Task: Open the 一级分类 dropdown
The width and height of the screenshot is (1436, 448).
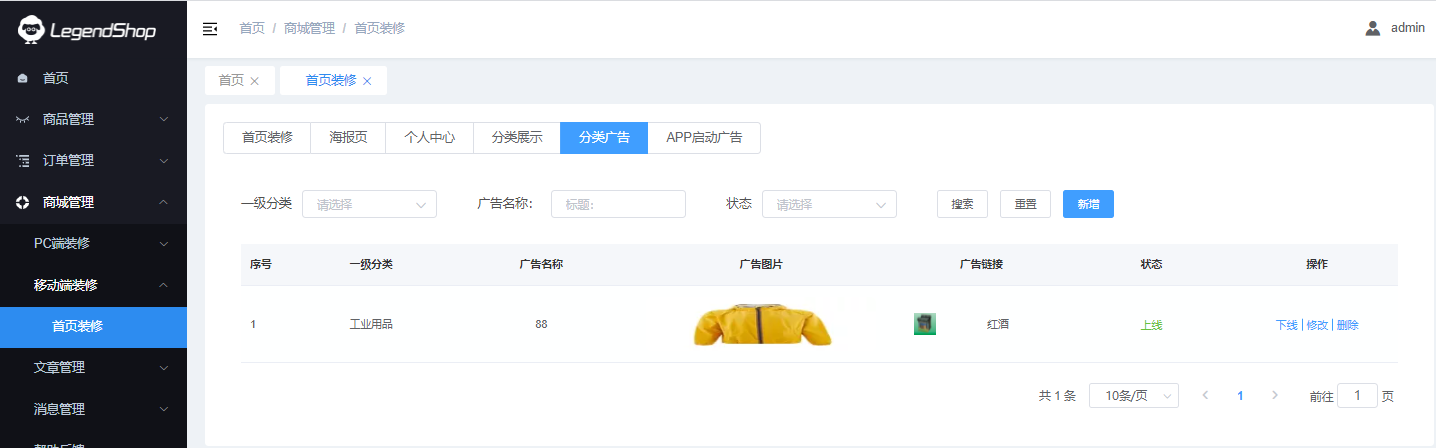Action: pyautogui.click(x=369, y=204)
